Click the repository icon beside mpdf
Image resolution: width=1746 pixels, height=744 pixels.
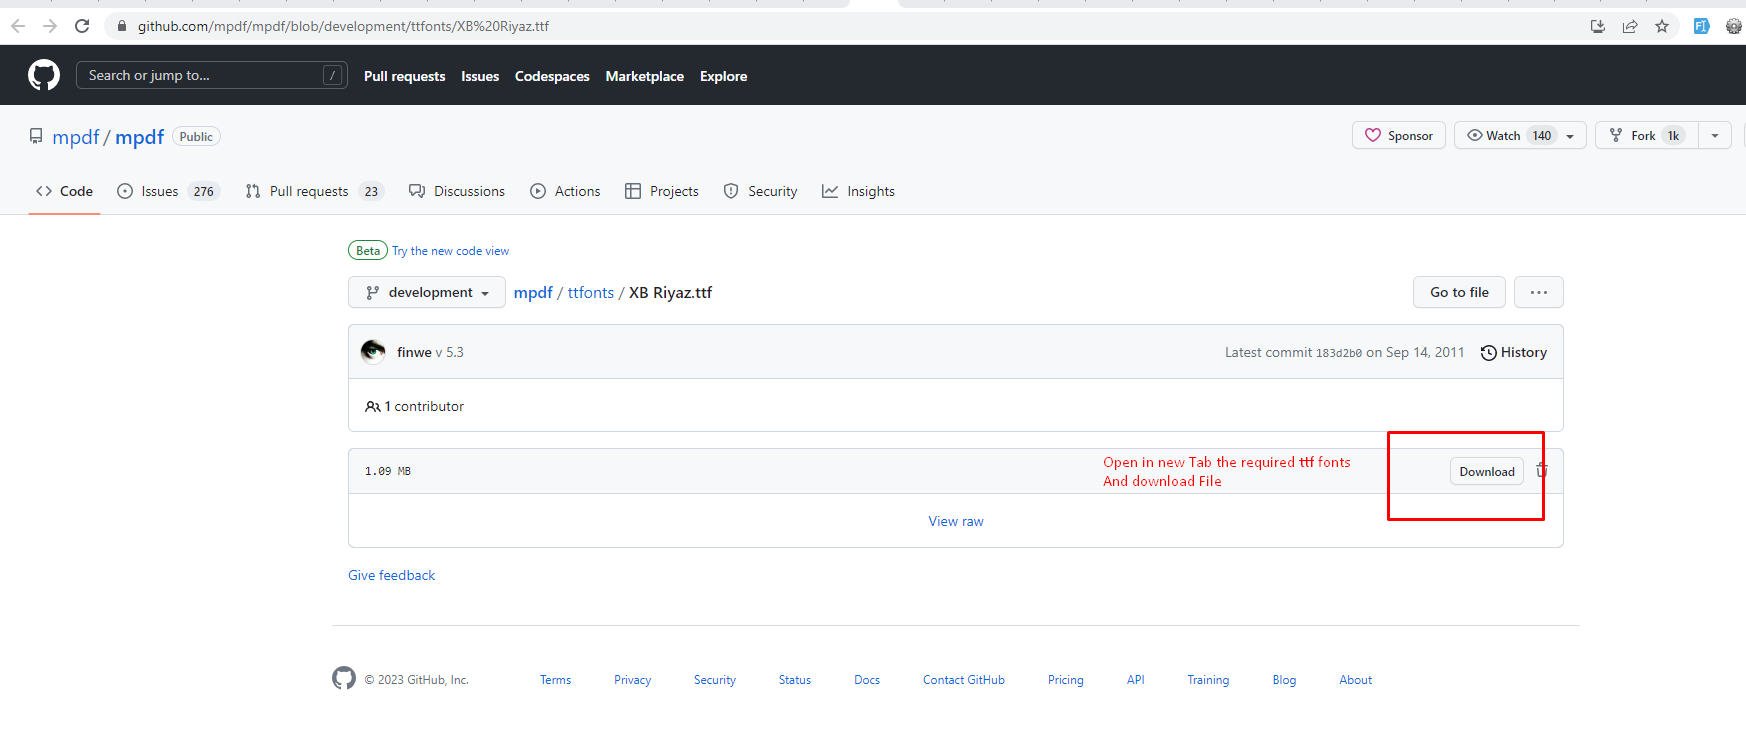[x=36, y=136]
